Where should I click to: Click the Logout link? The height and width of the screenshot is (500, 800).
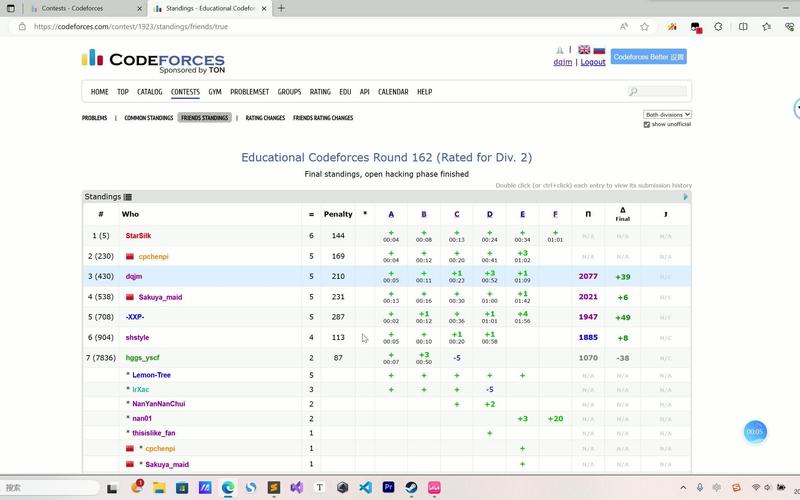coord(593,62)
